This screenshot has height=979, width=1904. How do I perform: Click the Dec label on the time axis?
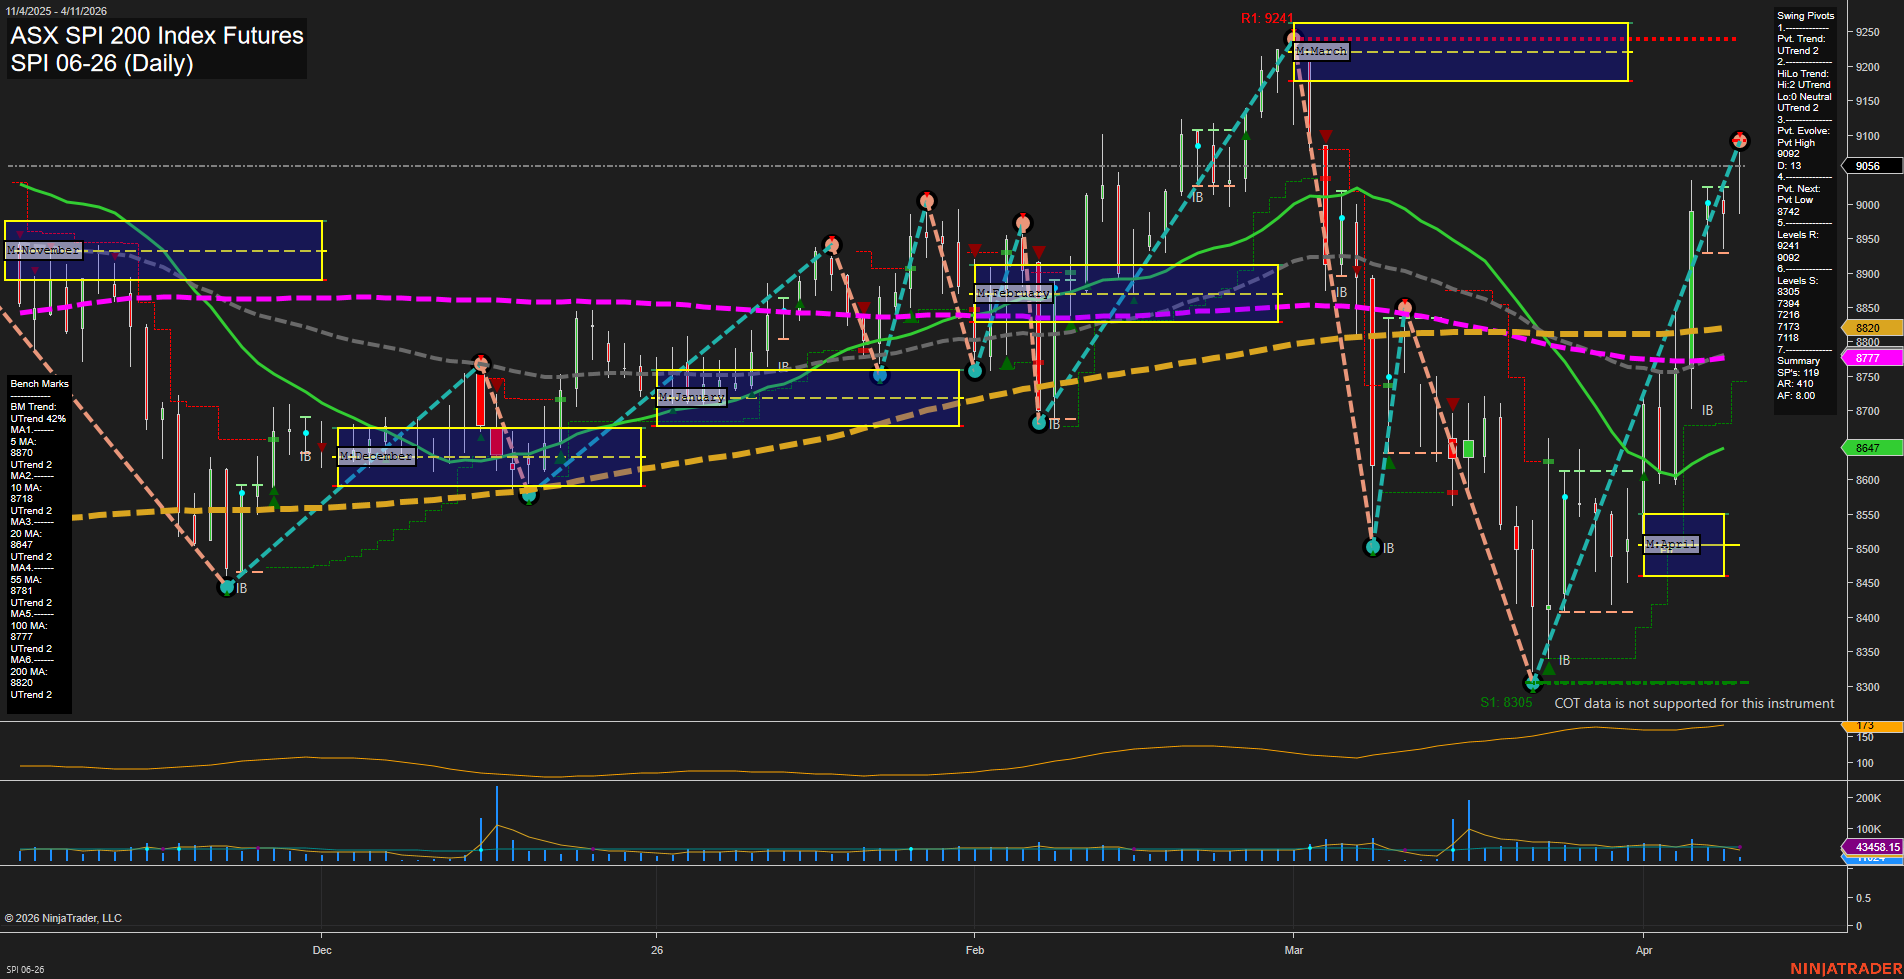pos(322,950)
